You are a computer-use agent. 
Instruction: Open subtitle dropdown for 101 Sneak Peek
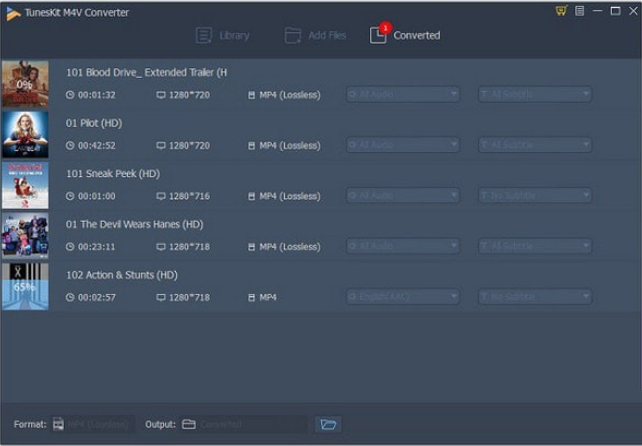(x=535, y=196)
